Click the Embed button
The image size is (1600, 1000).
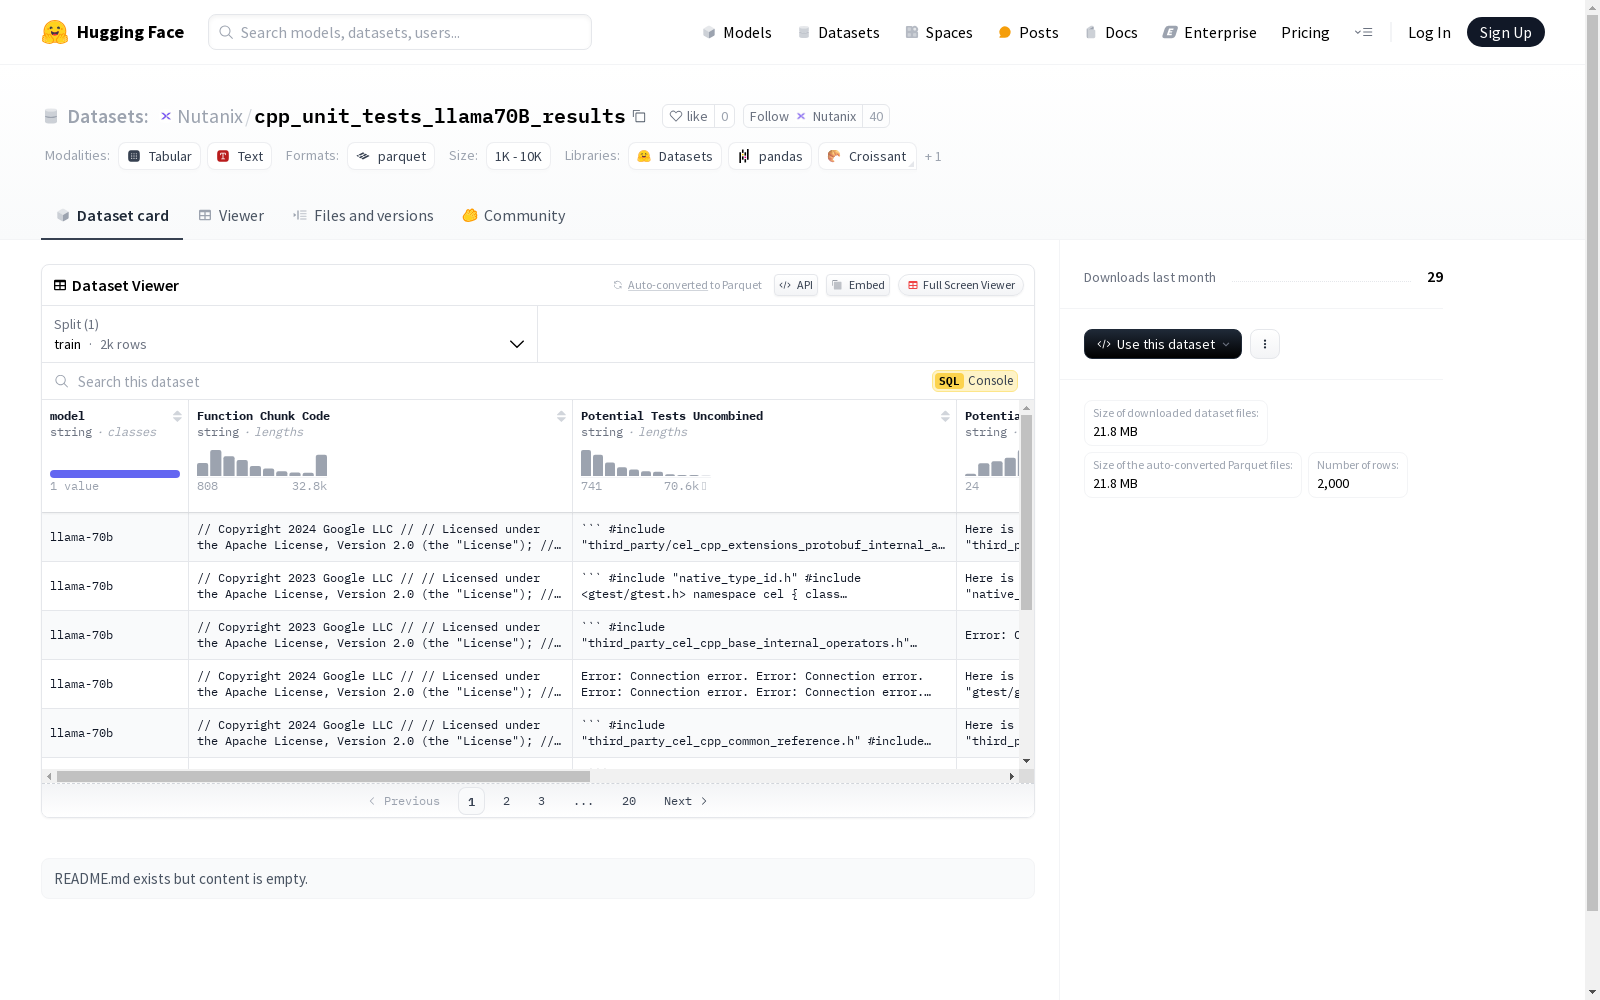click(x=858, y=285)
